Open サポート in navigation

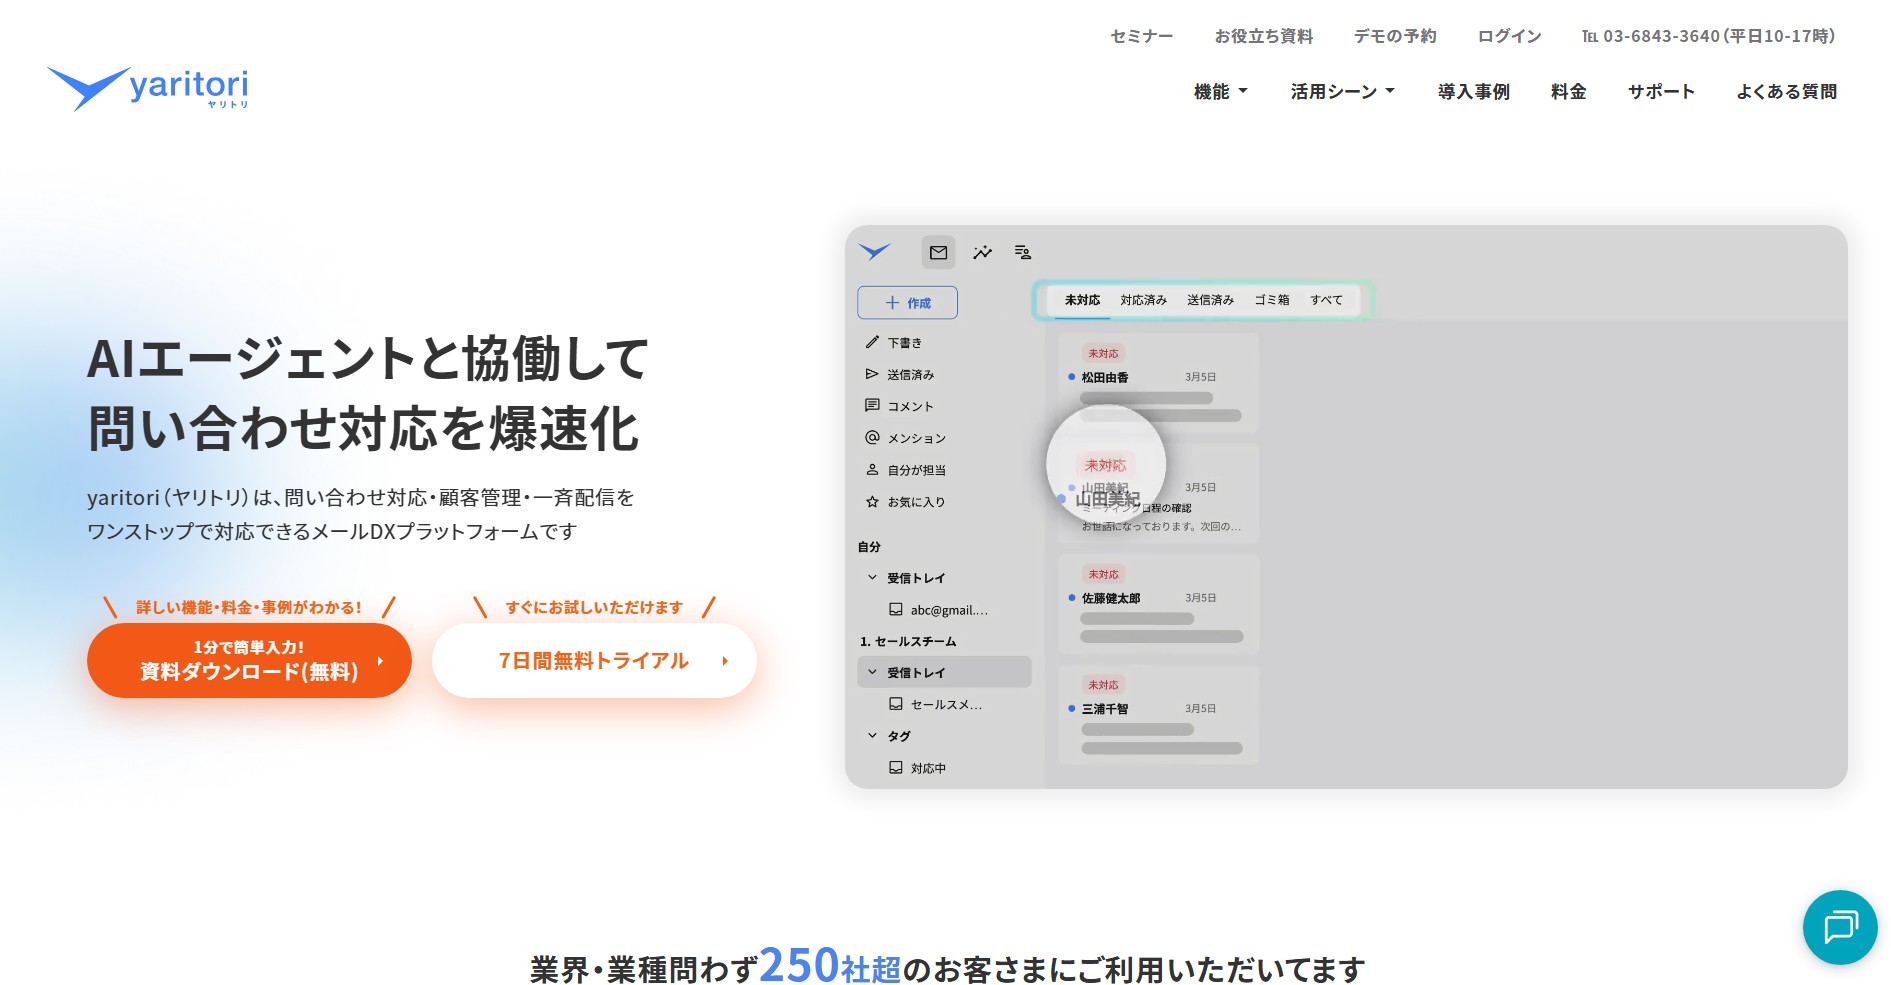point(1661,92)
